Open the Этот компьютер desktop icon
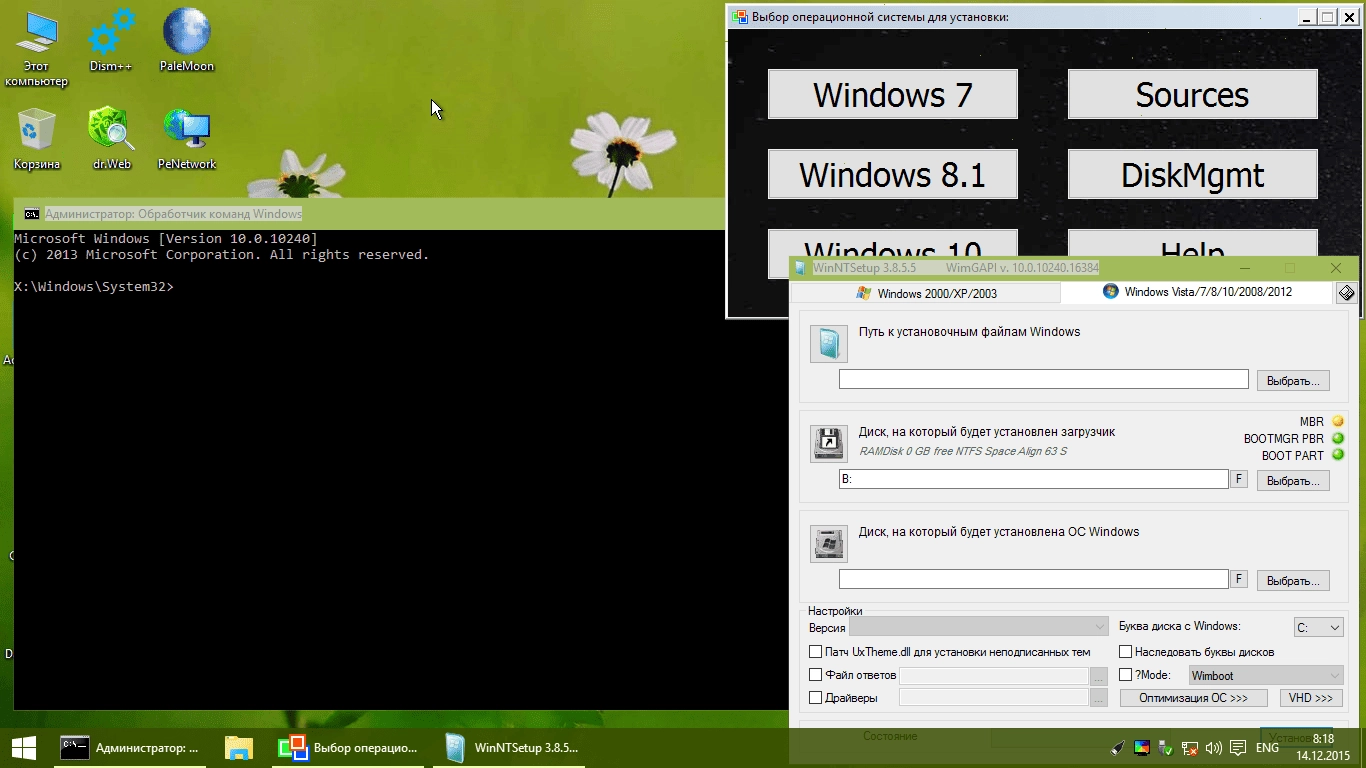This screenshot has width=1366, height=768. tap(36, 47)
